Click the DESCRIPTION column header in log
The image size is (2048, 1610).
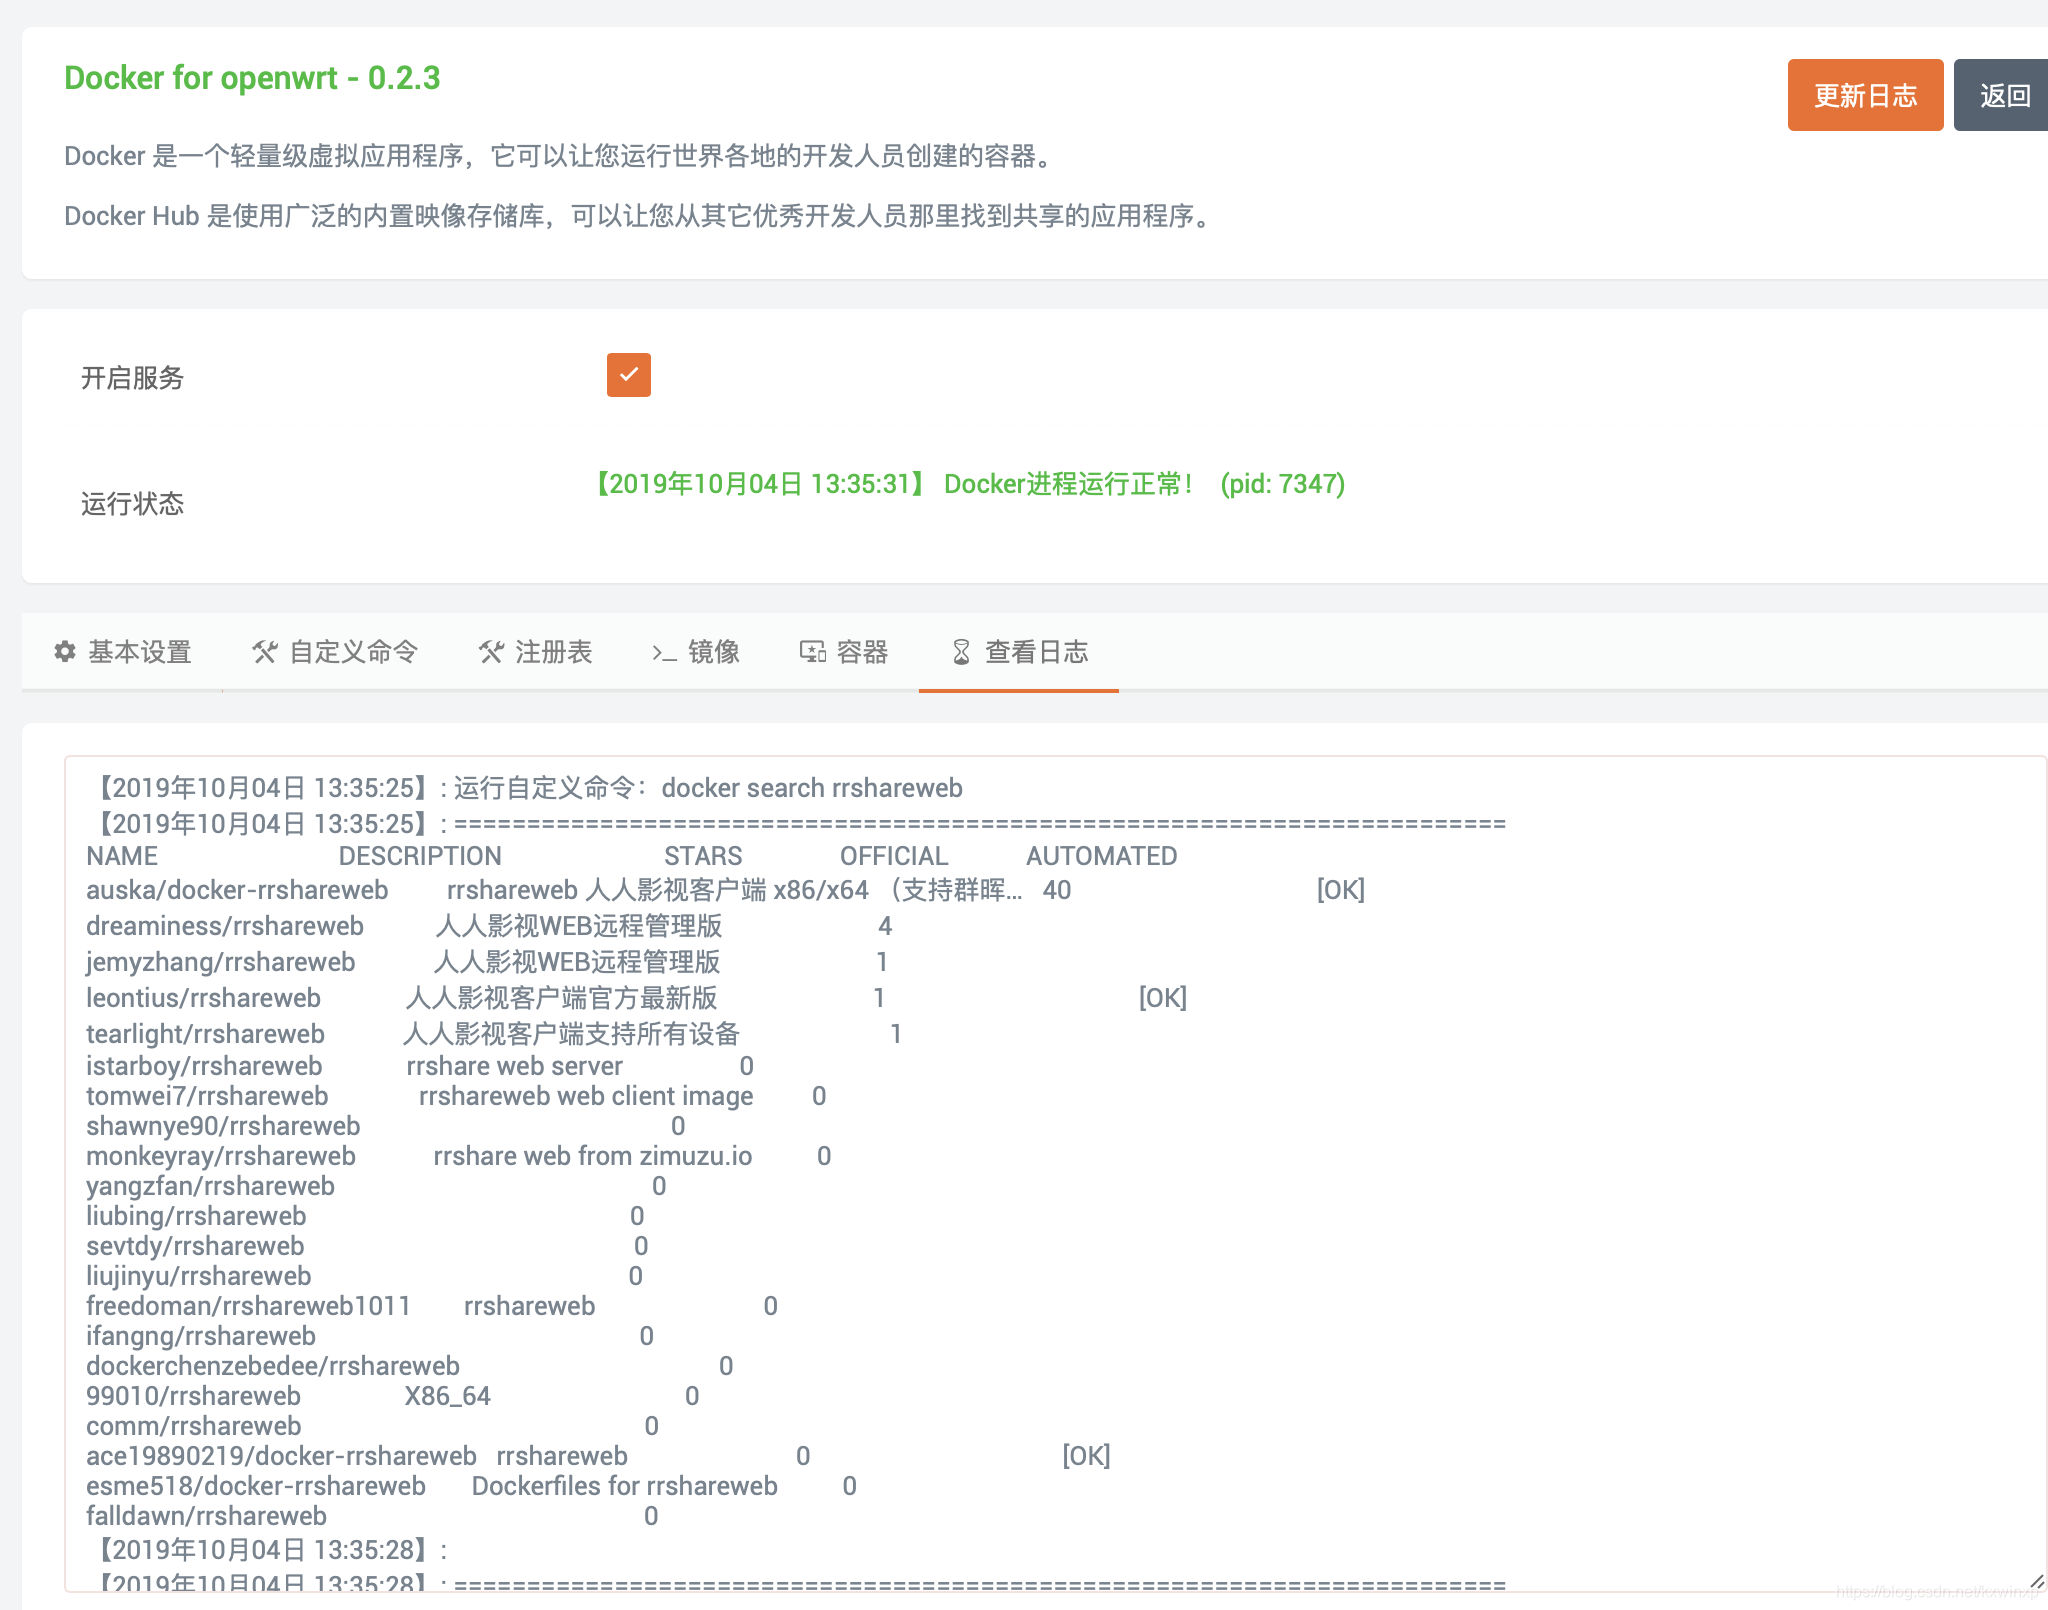coord(420,856)
